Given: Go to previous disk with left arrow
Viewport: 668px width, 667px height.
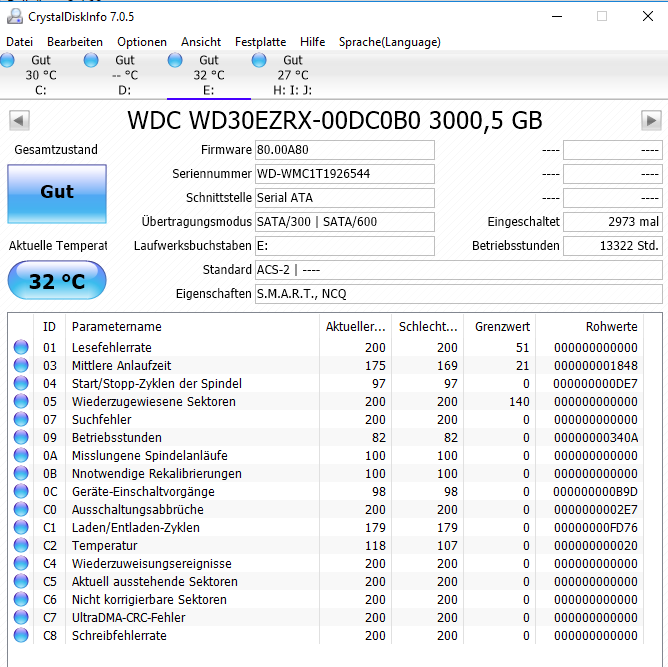Looking at the screenshot, I should point(19,121).
